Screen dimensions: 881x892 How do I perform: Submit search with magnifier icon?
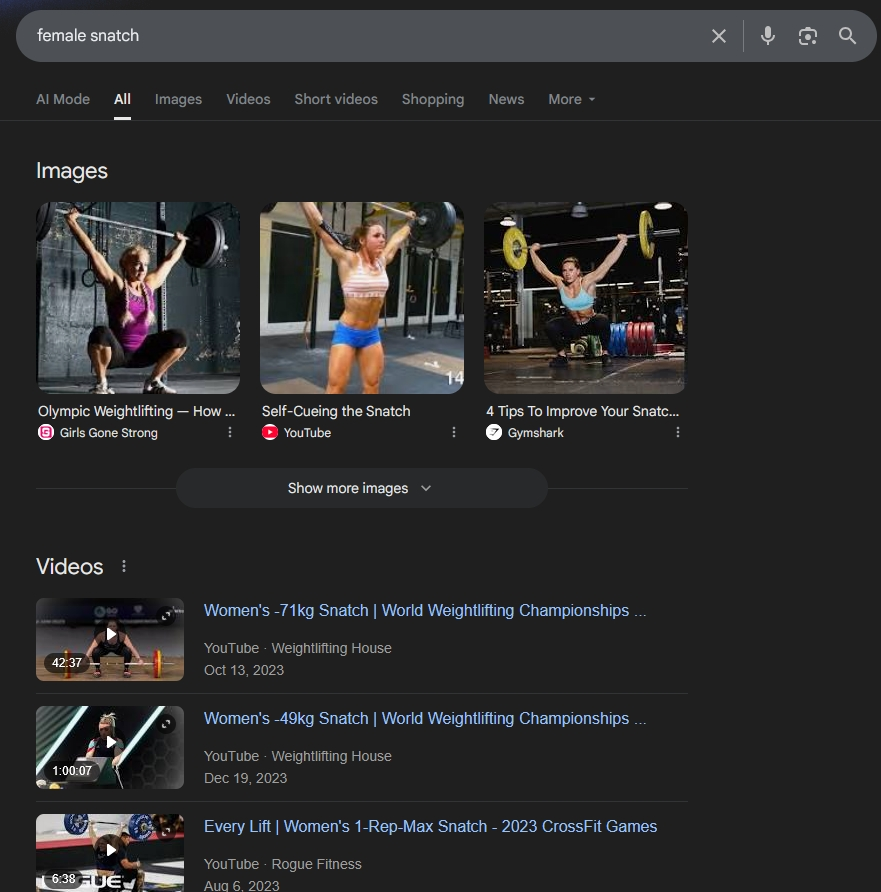(847, 36)
